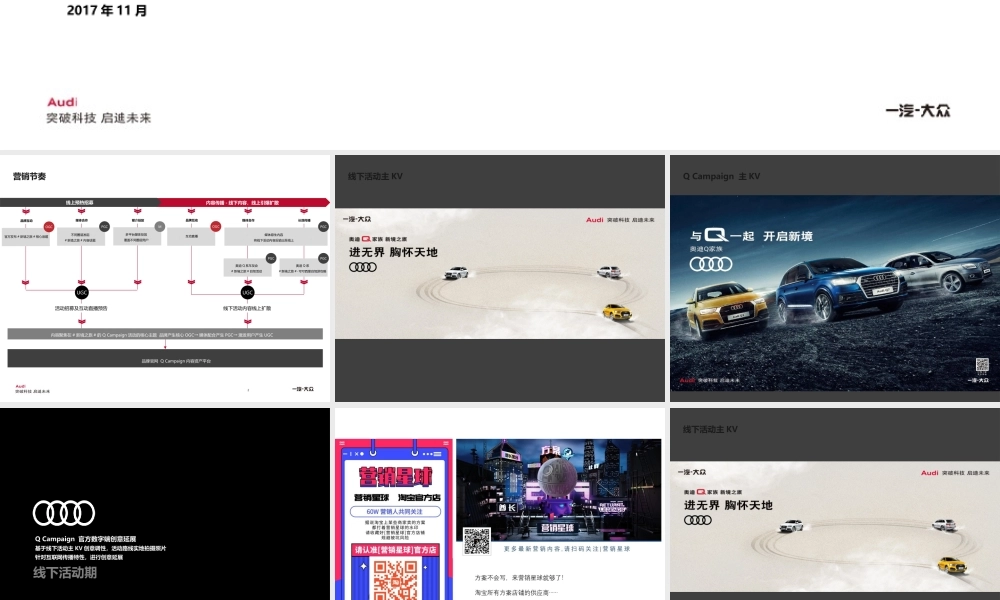This screenshot has width=1000, height=600.
Task: Click the red Audi logo on cover slide
Action: 62,102
